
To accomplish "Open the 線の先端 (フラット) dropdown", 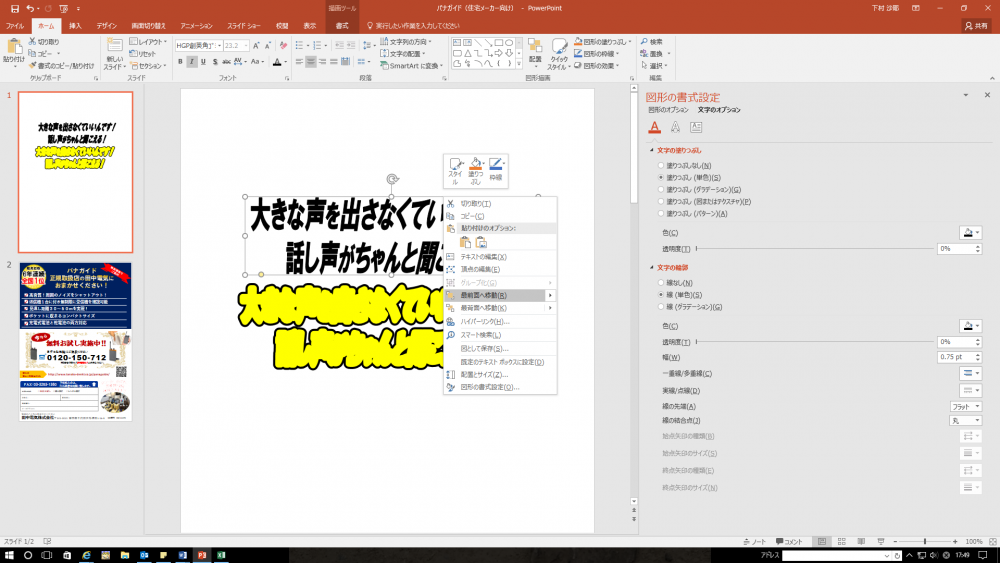I will click(966, 407).
